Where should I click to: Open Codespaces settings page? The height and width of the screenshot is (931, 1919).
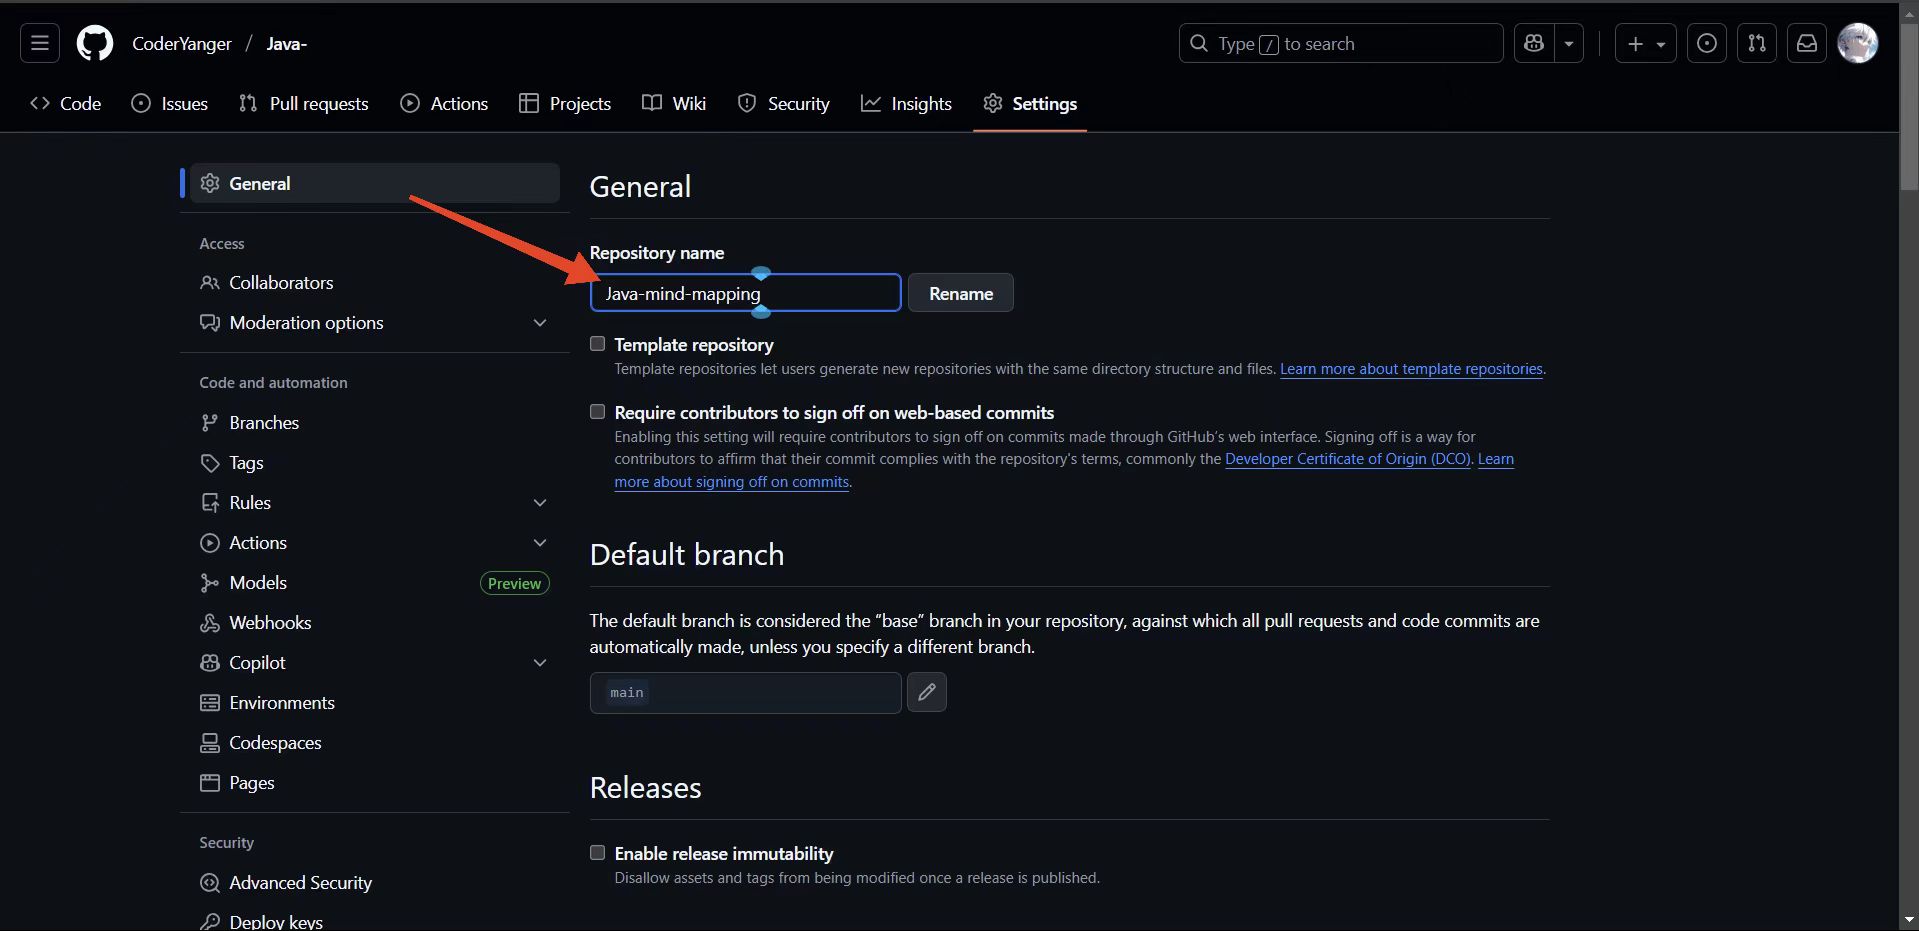pyautogui.click(x=375, y=743)
